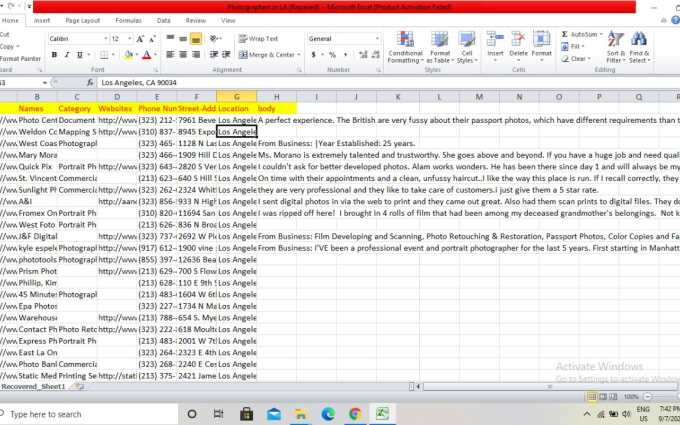This screenshot has width=680, height=425.
Task: Open the Format cells menu
Action: click(541, 47)
